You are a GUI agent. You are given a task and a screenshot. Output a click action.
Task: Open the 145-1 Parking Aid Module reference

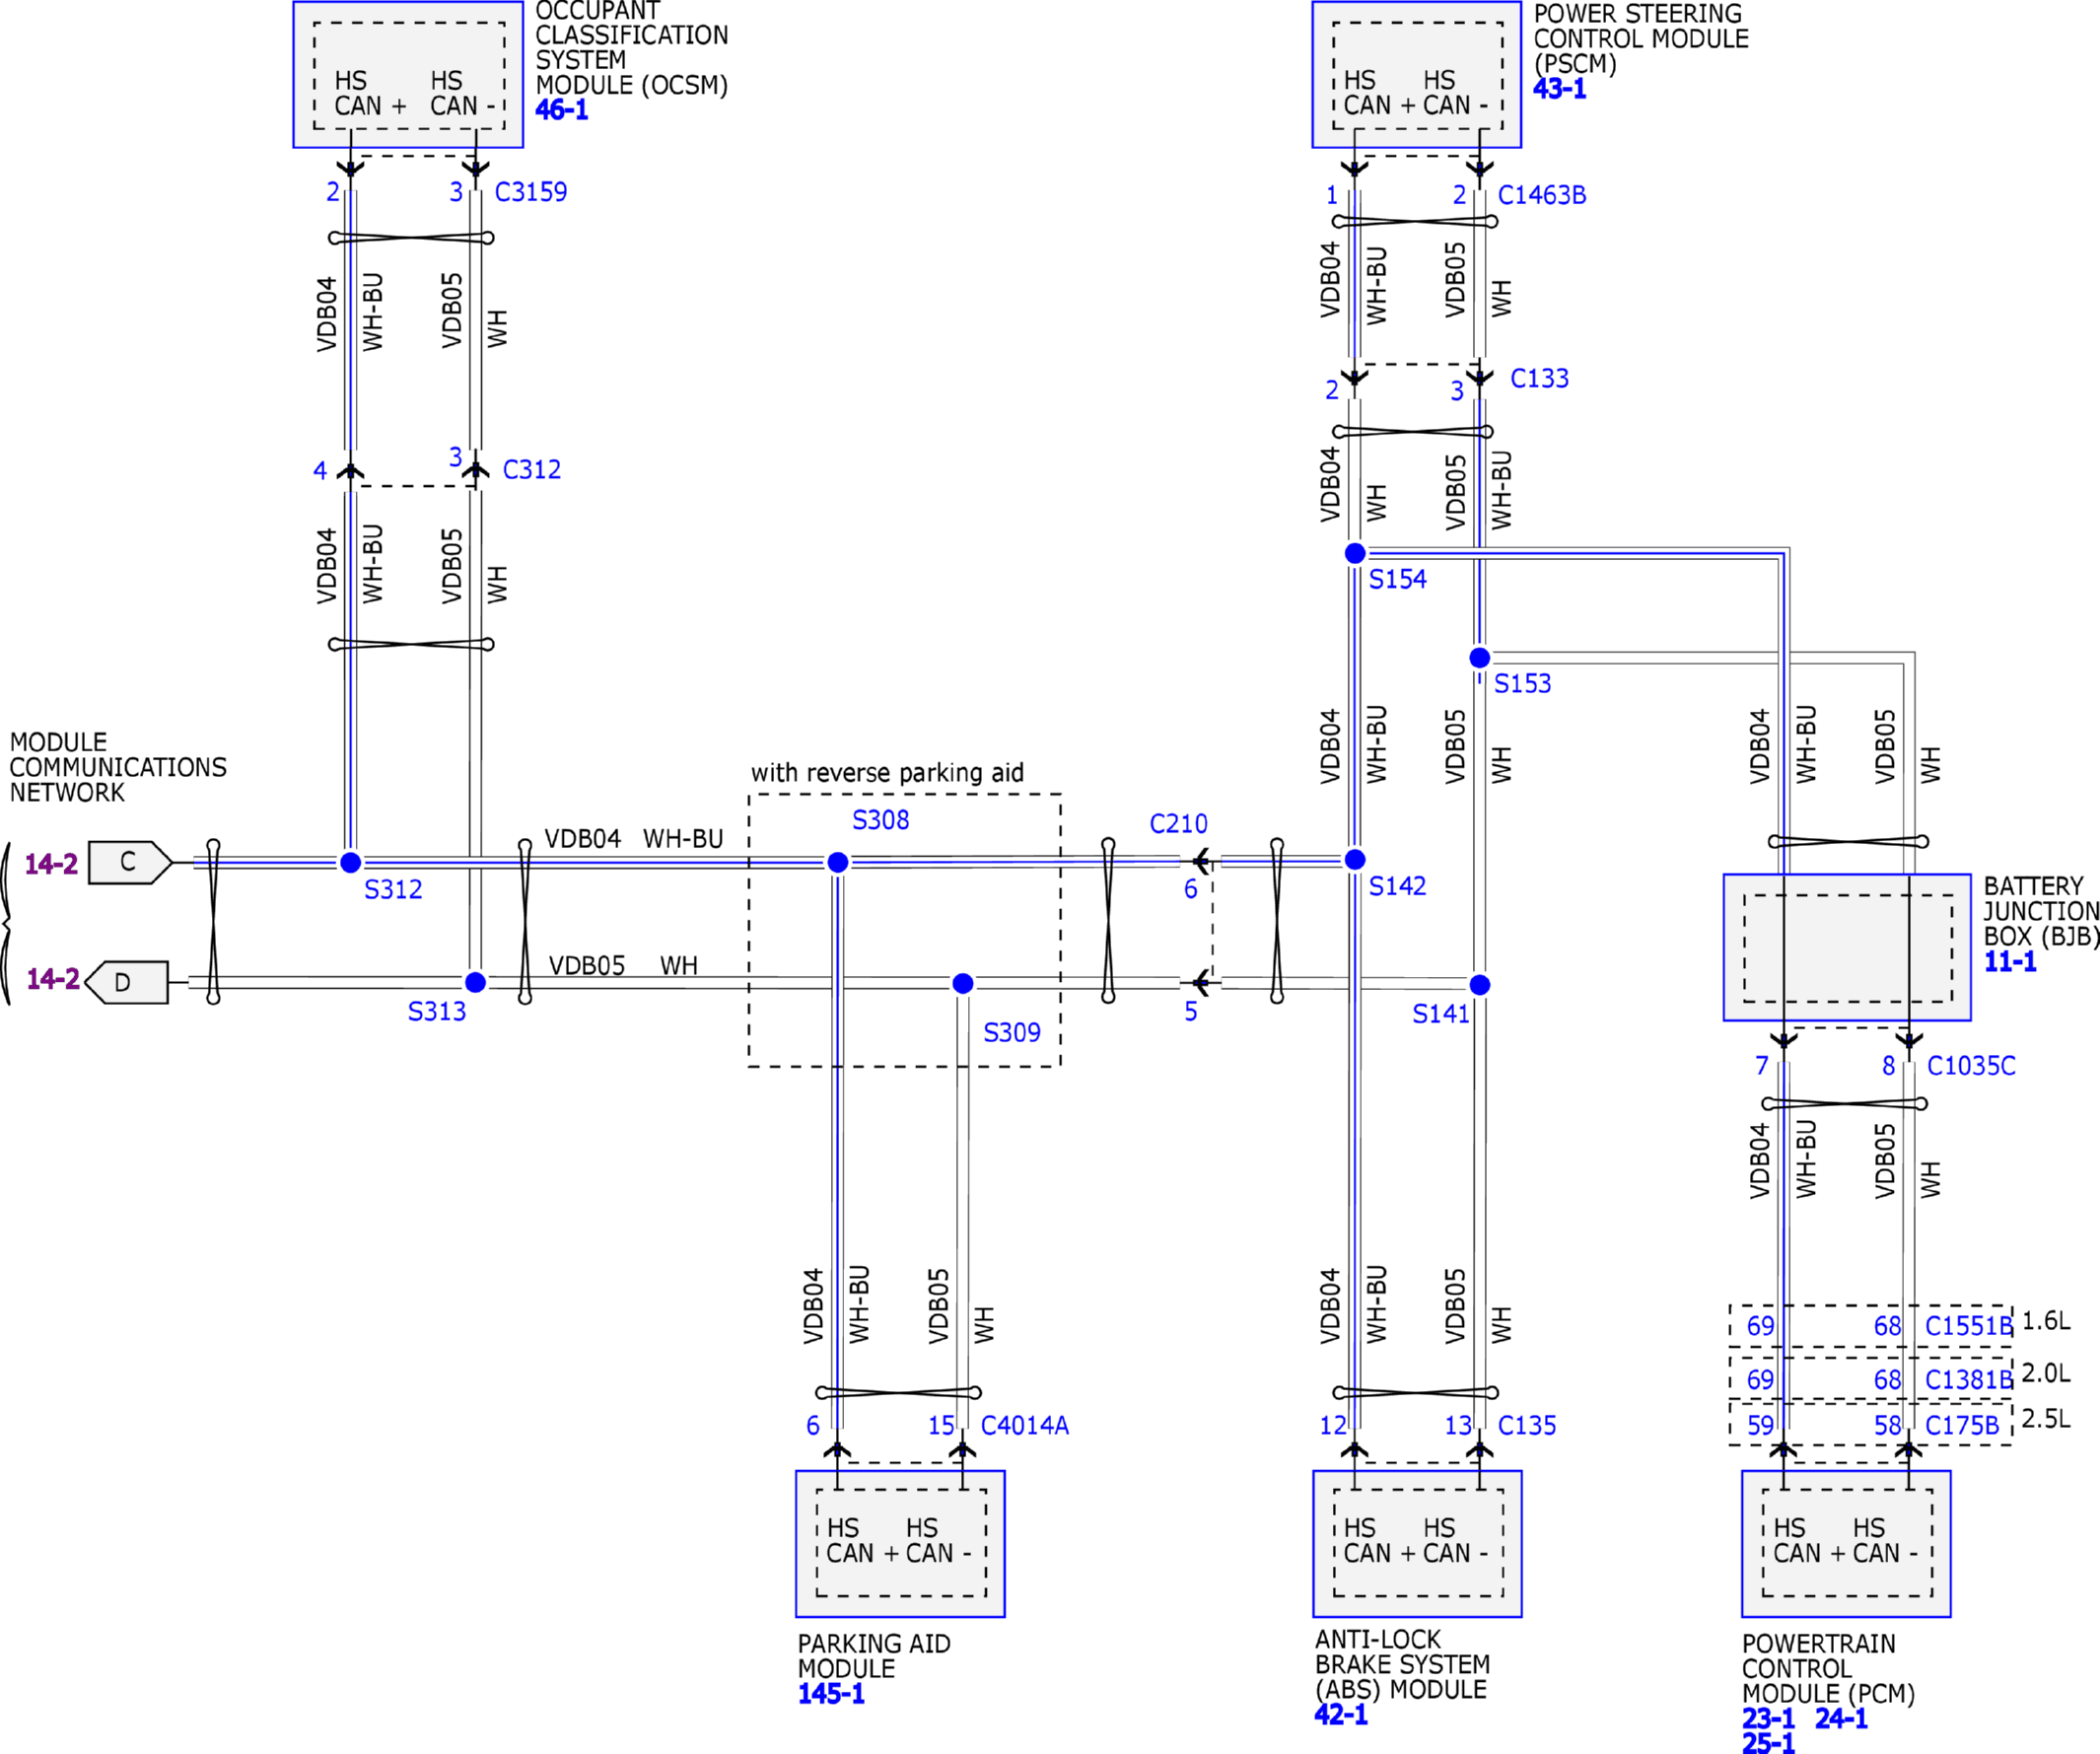[x=830, y=1694]
